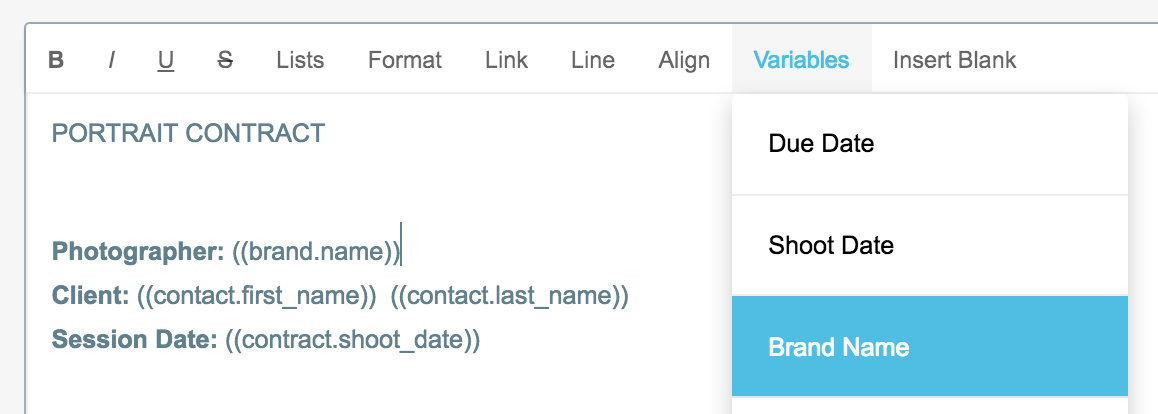Select Due Date variable

[821, 144]
